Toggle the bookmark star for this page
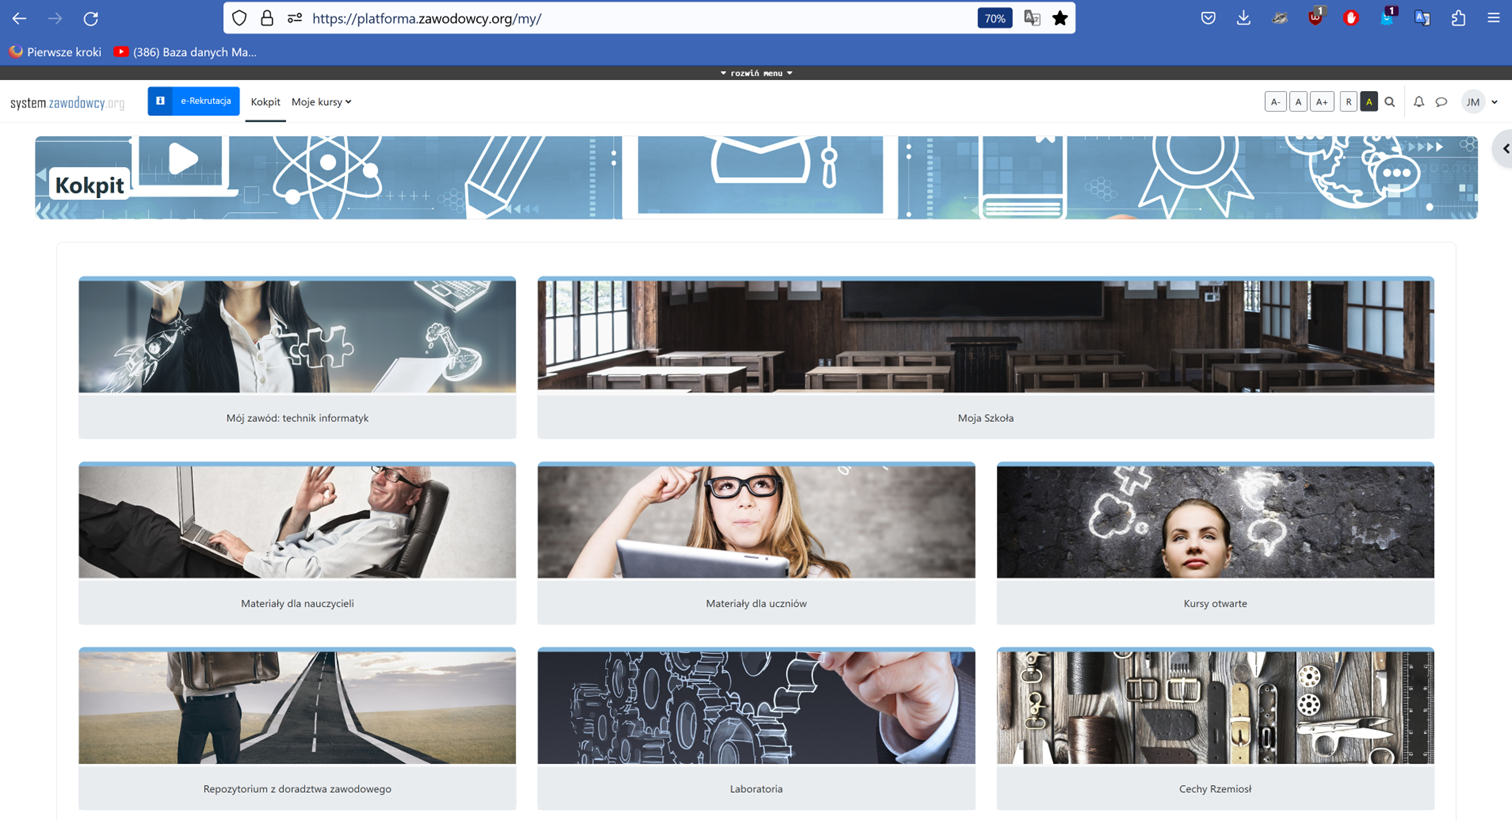Image resolution: width=1512 pixels, height=821 pixels. [1060, 18]
